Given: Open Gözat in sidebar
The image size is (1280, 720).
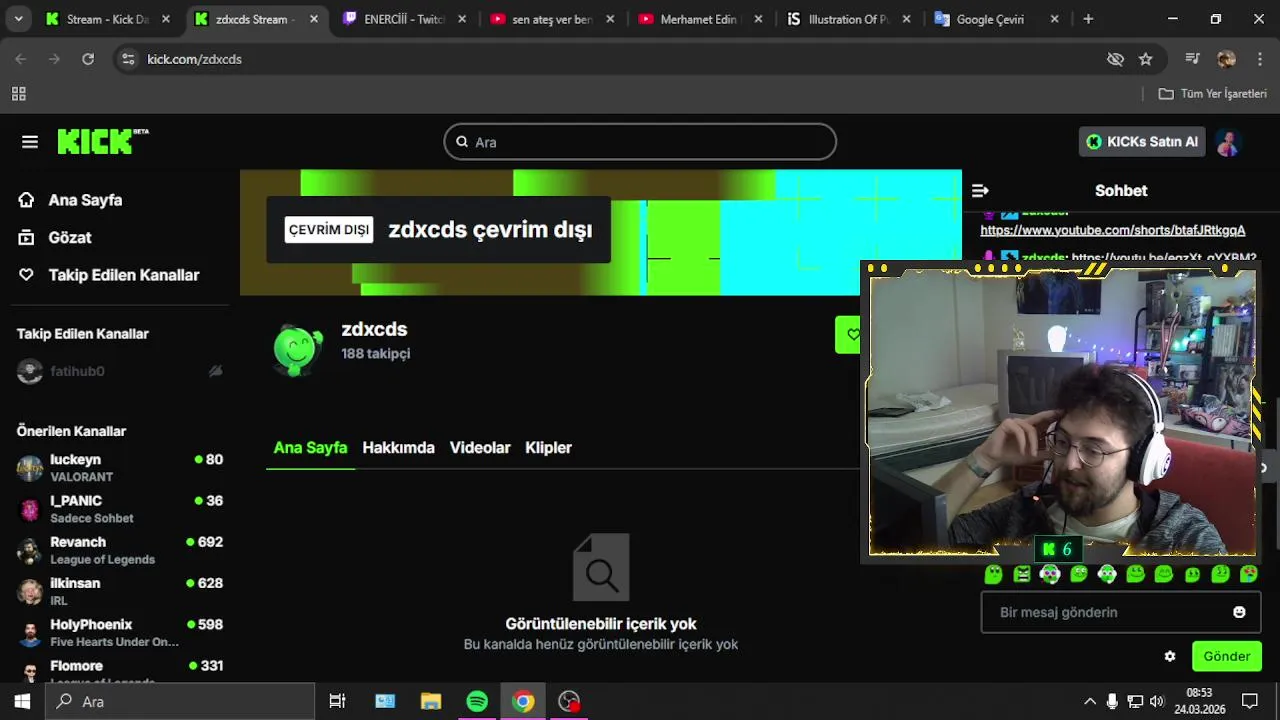Looking at the screenshot, I should point(55,238).
